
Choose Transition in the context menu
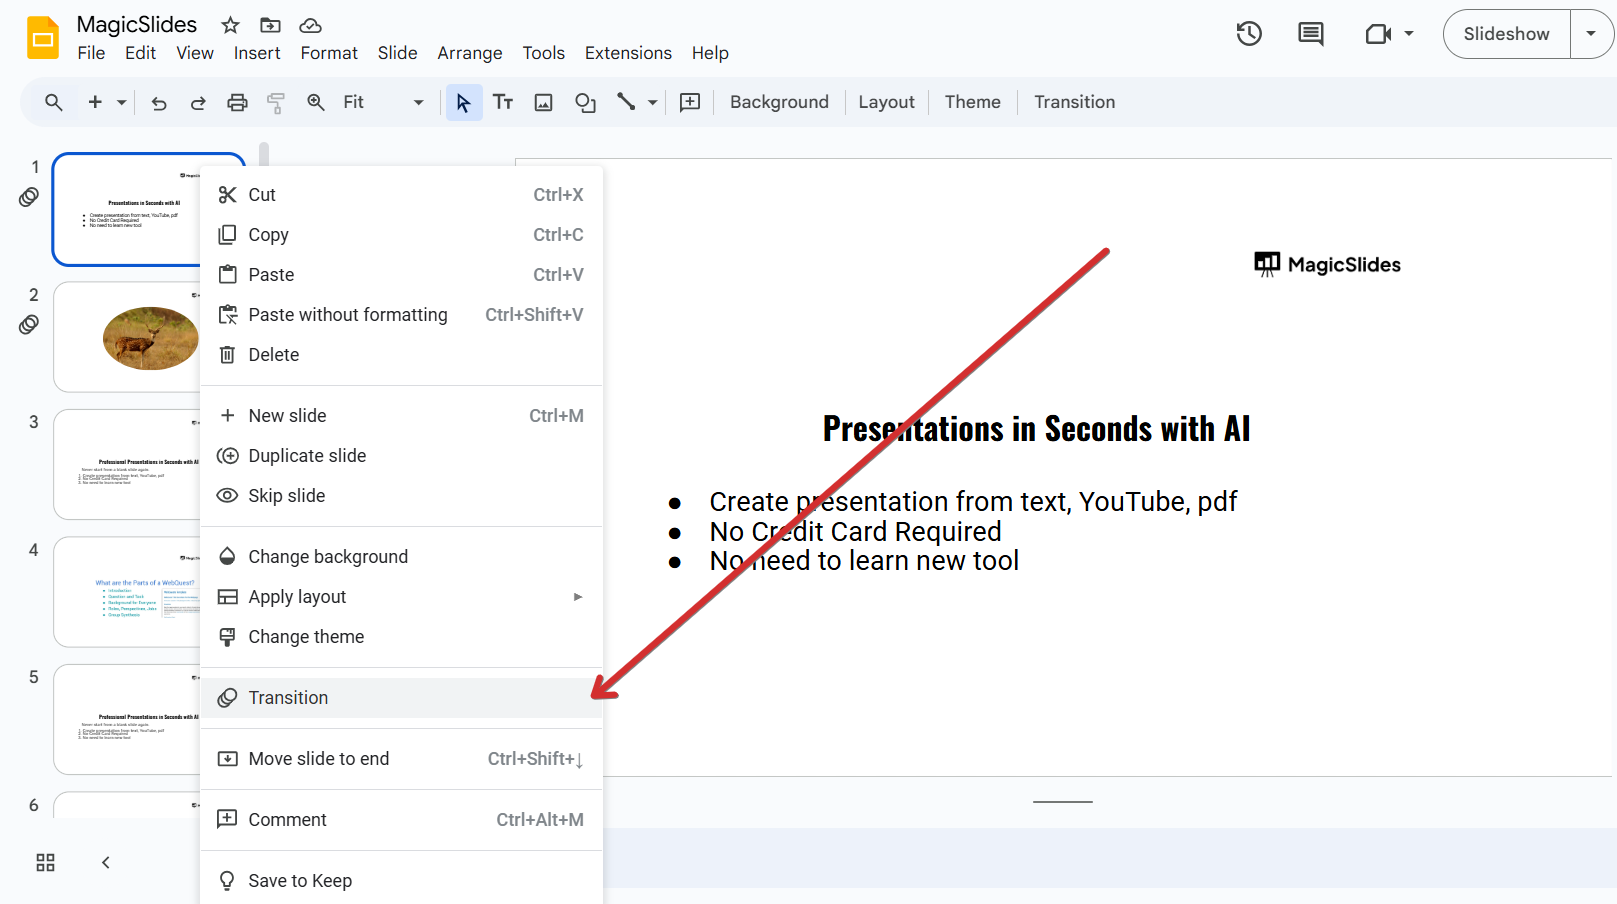pyautogui.click(x=401, y=698)
